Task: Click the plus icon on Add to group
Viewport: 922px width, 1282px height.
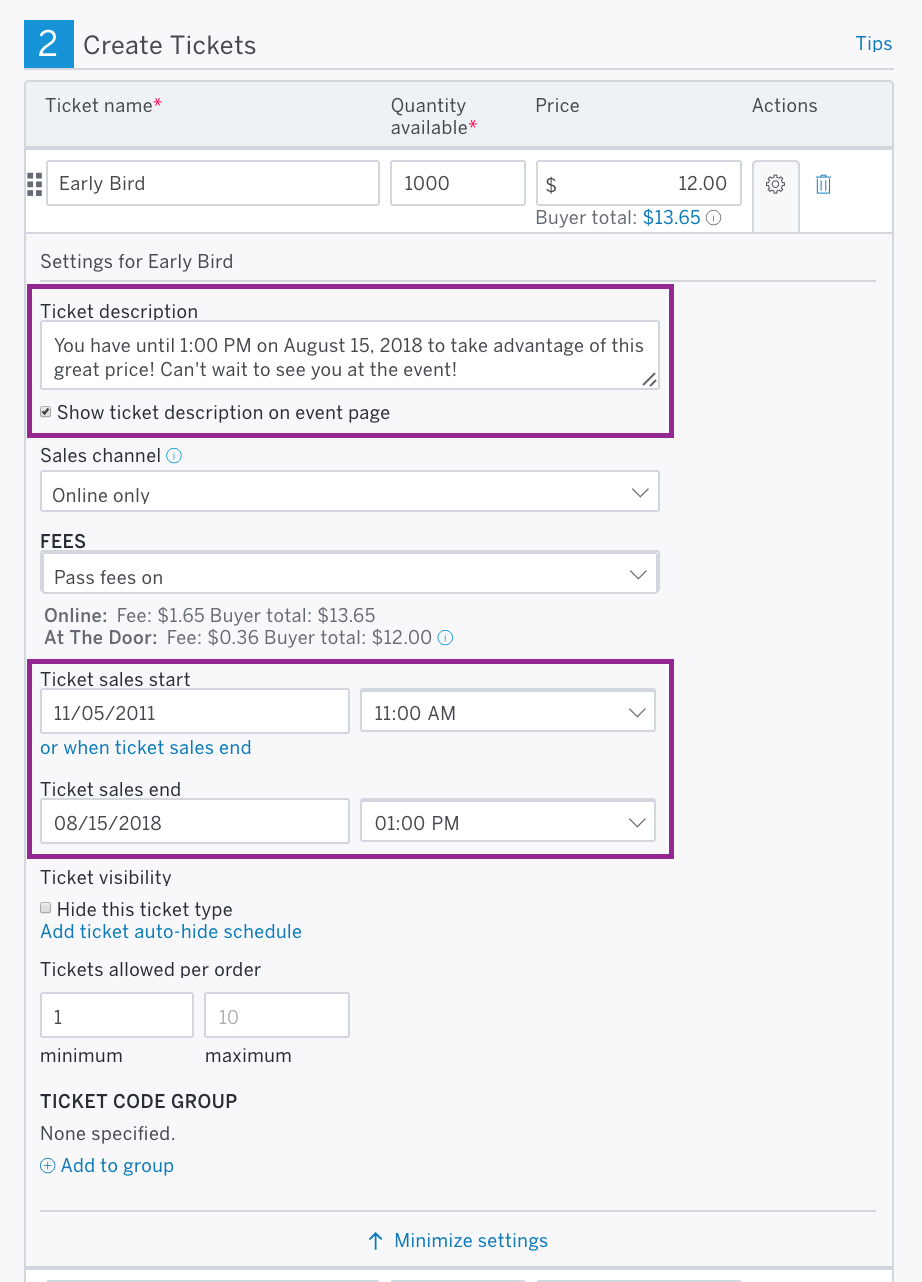Action: pos(47,1165)
